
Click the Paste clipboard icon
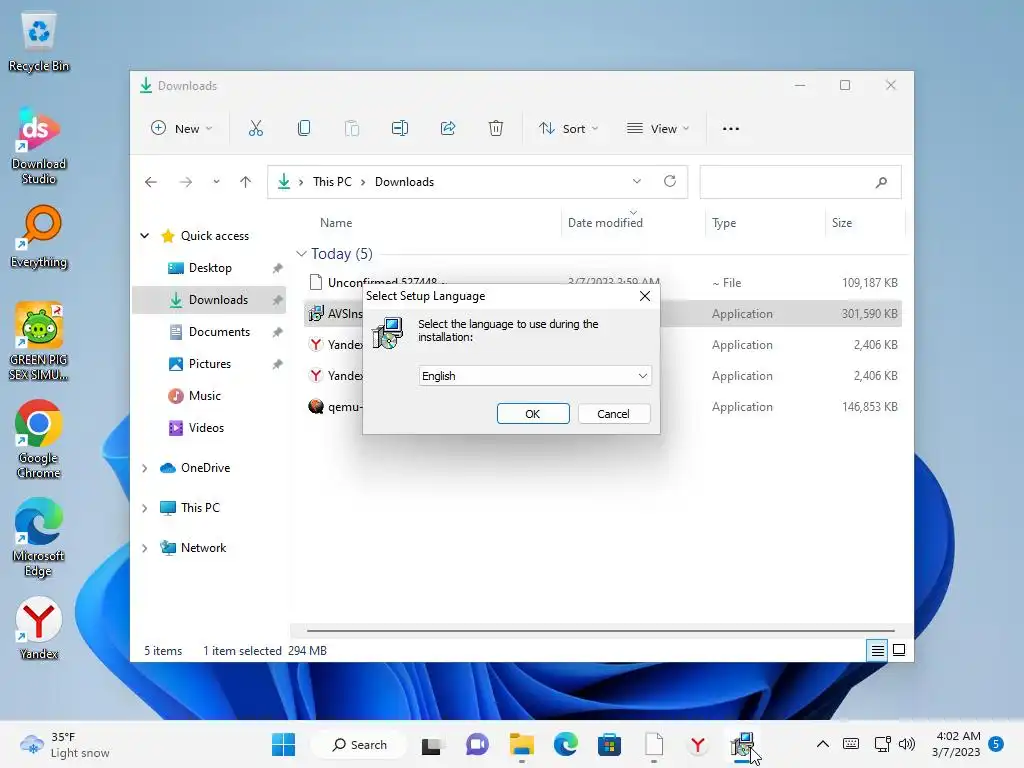coord(351,128)
